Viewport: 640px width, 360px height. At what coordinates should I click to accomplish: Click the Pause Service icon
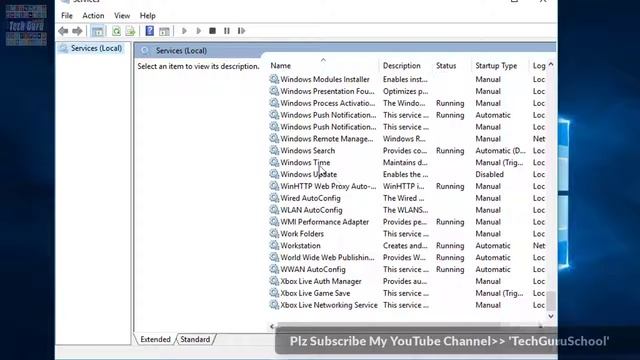coord(227,31)
